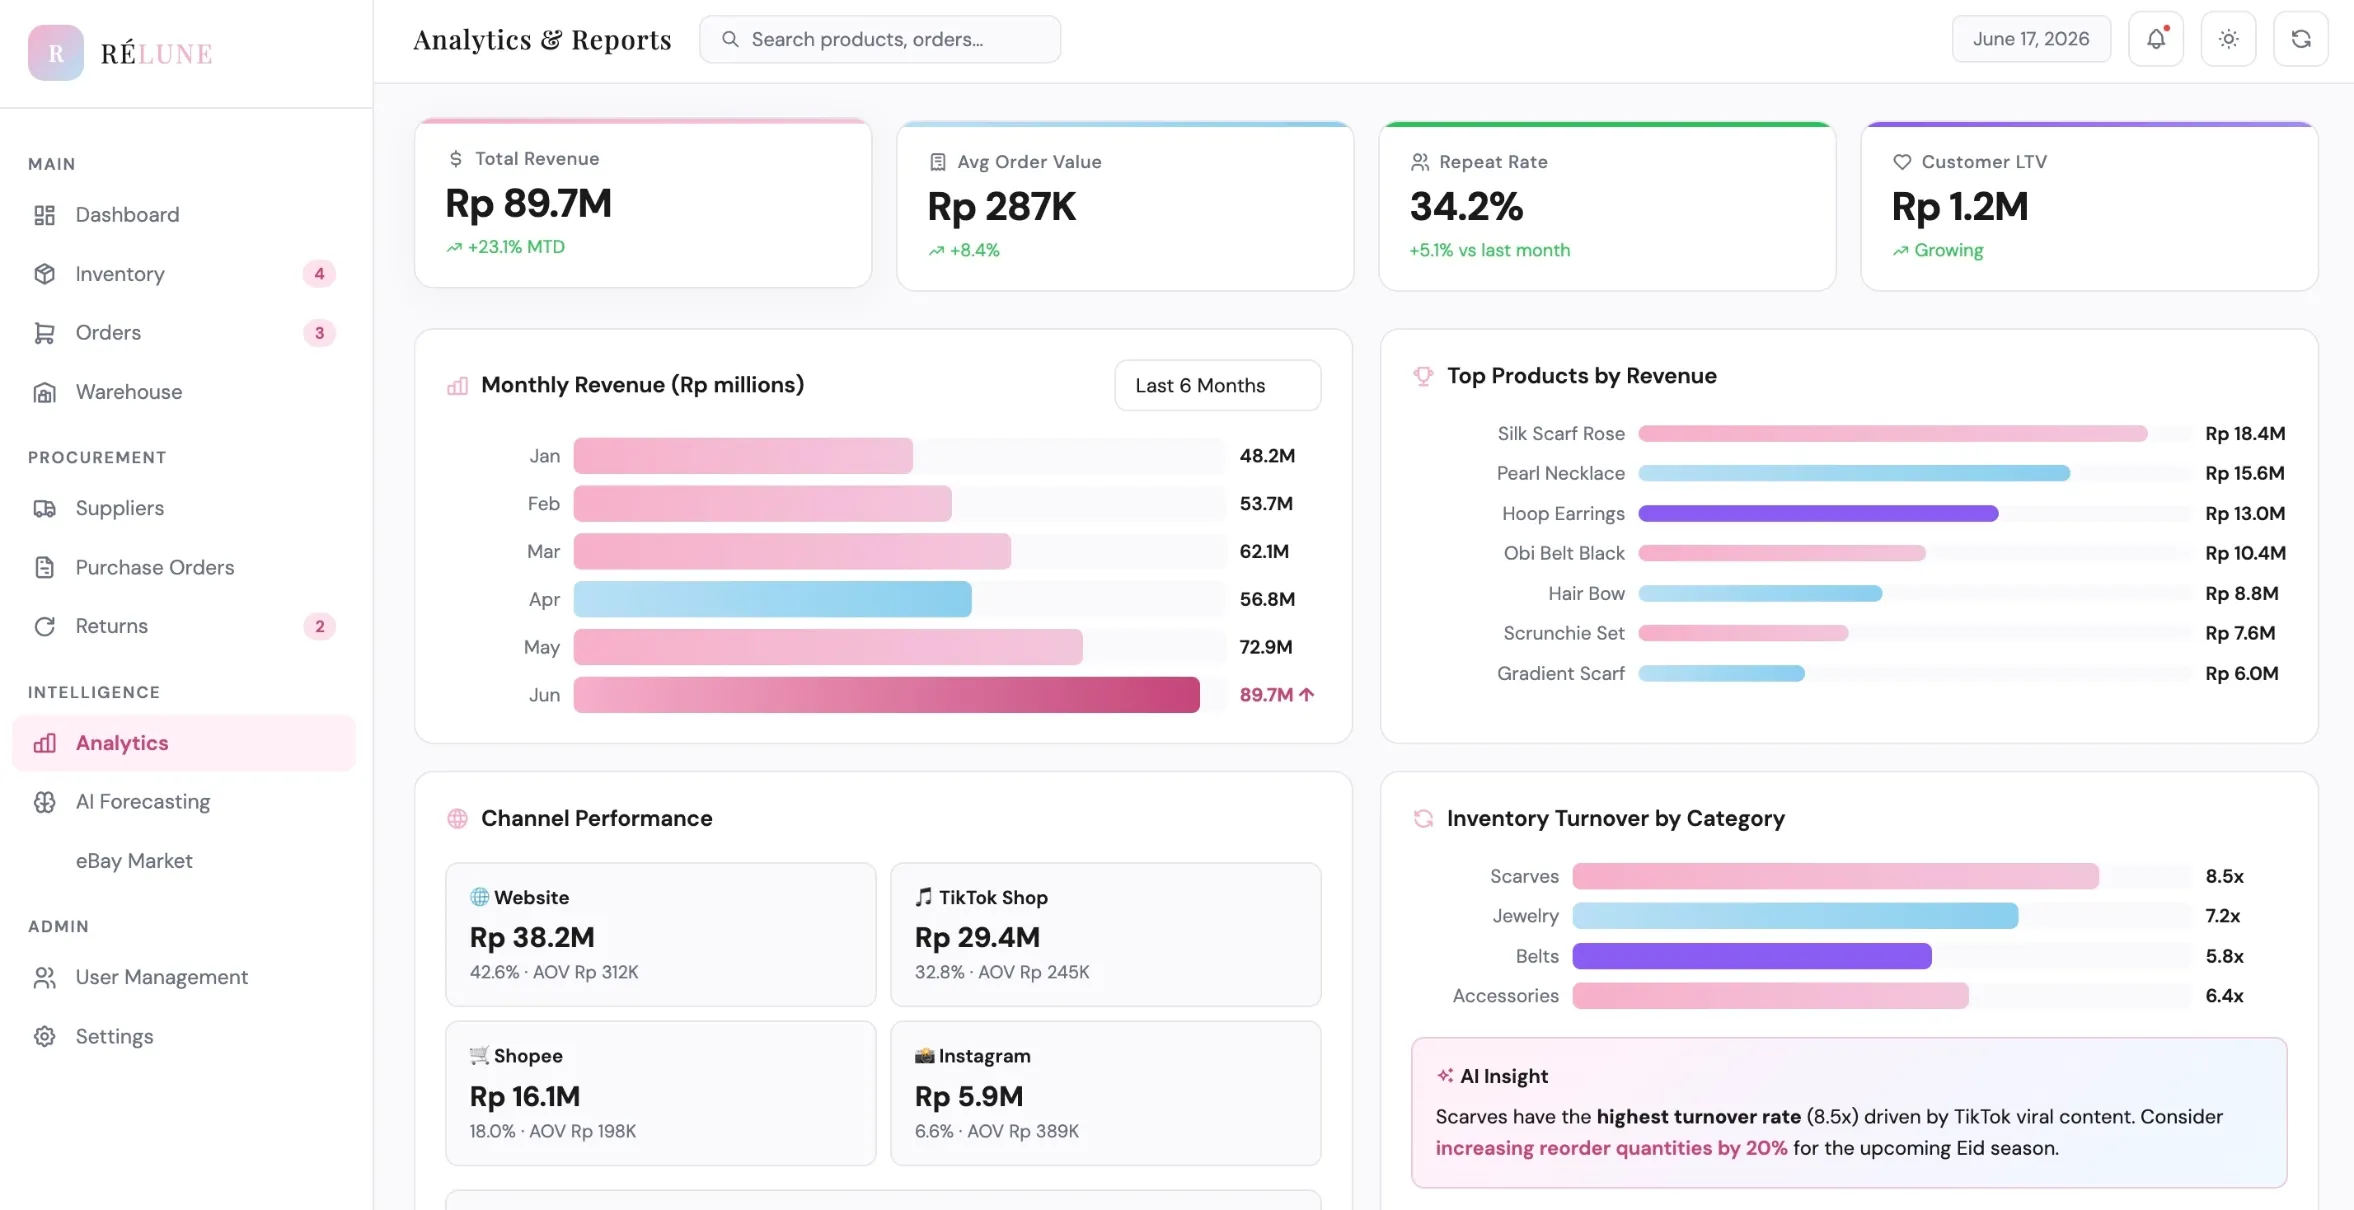This screenshot has height=1210, width=2354.
Task: Open the Instagram channel card
Action: [1105, 1093]
